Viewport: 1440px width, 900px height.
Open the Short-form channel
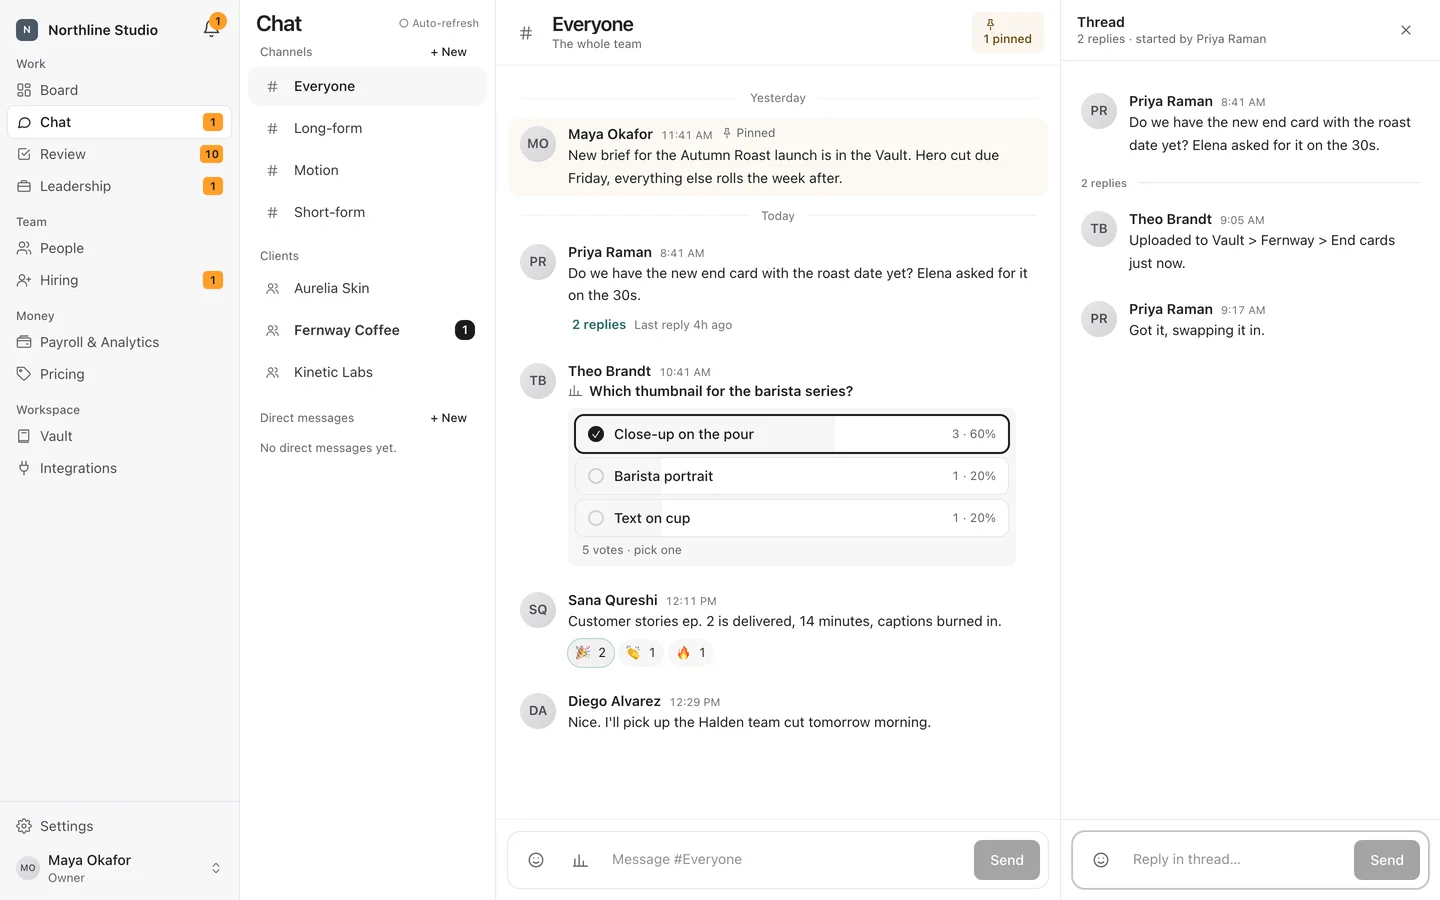[x=367, y=212]
